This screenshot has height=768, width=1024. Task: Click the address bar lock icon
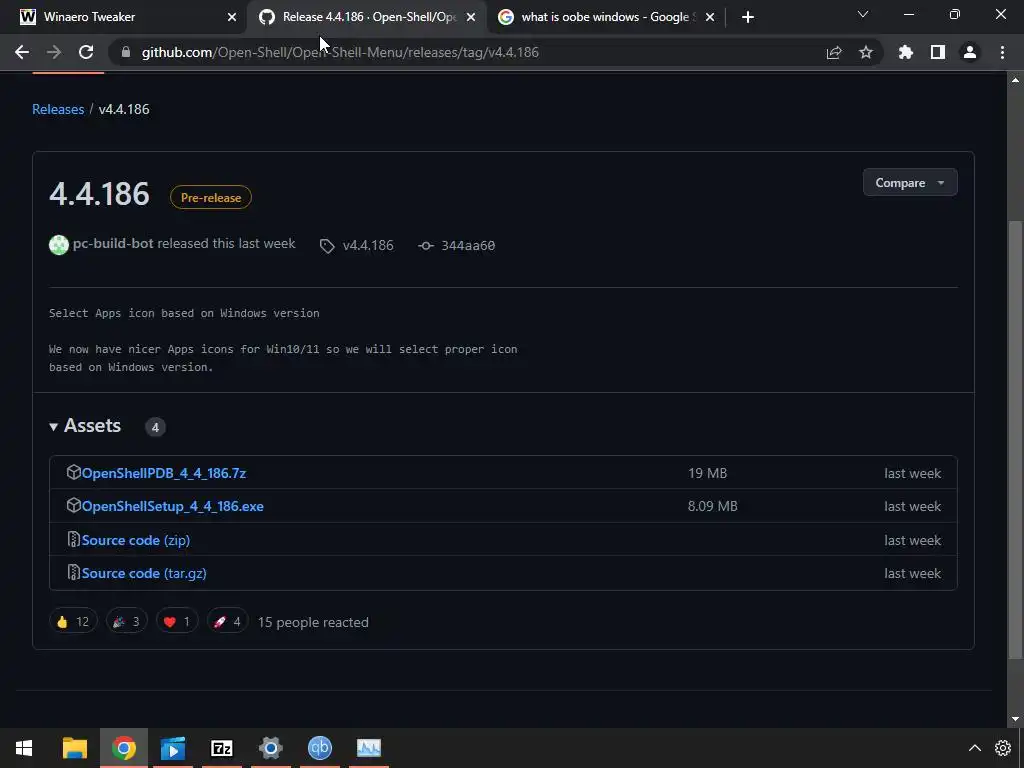[126, 52]
